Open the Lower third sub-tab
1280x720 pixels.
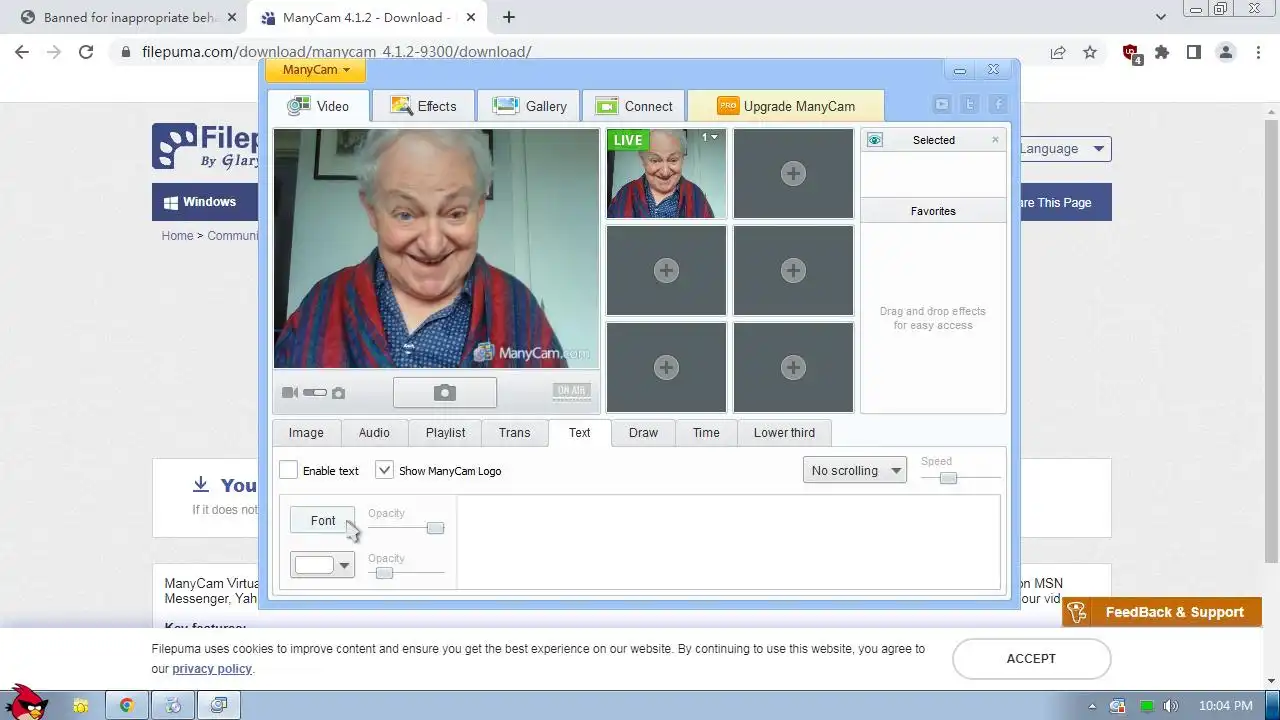pyautogui.click(x=784, y=432)
